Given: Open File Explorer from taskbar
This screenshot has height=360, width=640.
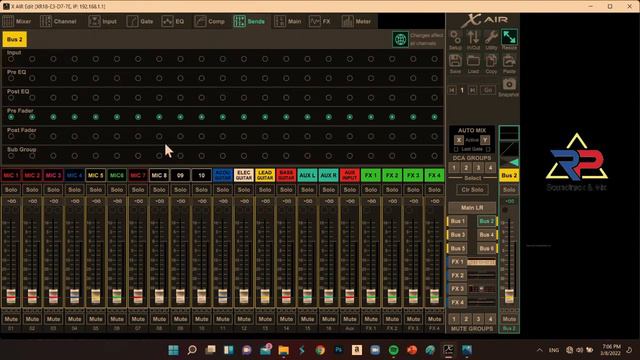Looking at the screenshot, I should click(284, 350).
